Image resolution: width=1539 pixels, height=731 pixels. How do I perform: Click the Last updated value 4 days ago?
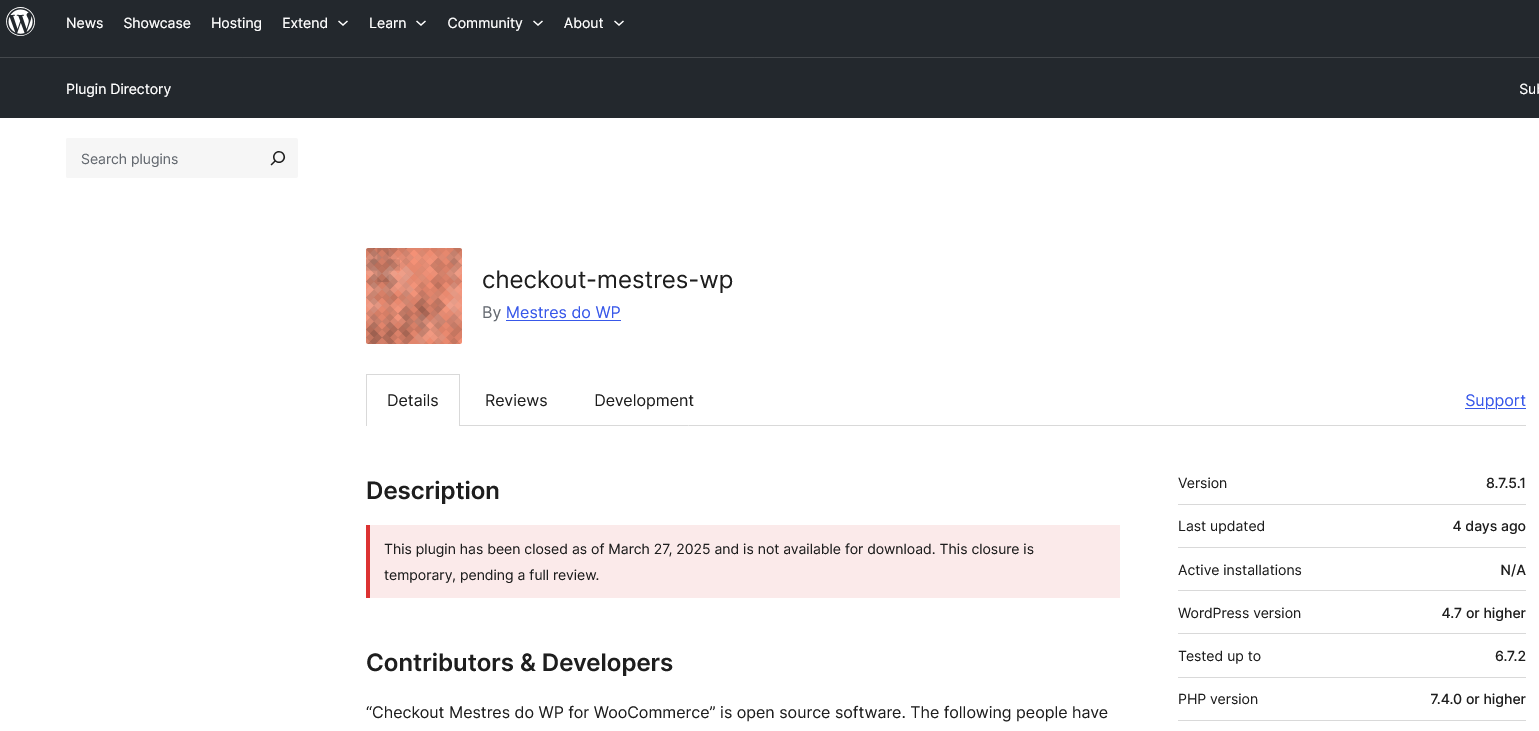click(x=1489, y=526)
